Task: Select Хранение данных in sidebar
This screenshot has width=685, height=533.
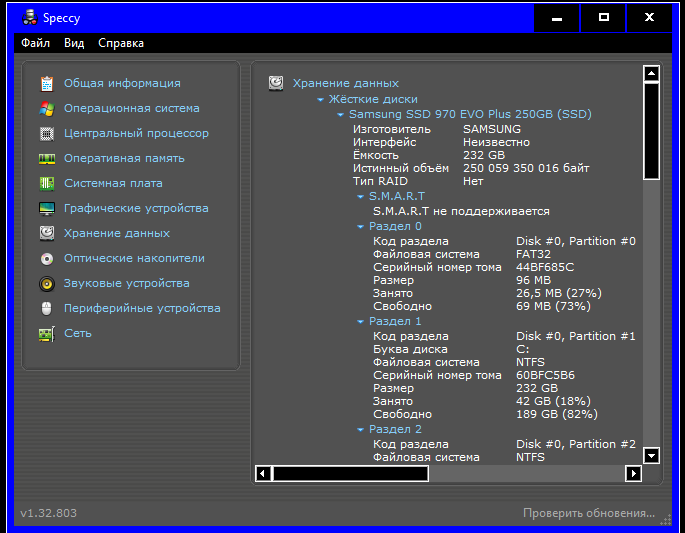Action: (x=117, y=233)
